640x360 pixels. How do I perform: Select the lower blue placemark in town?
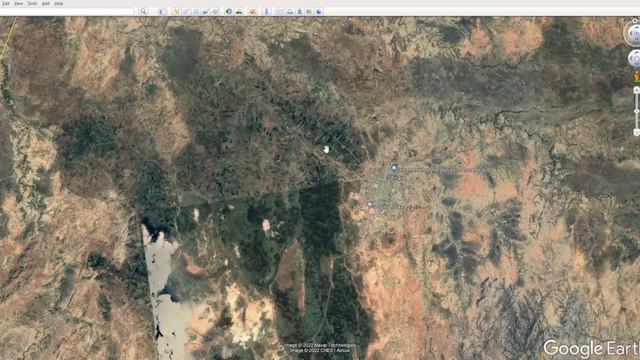[370, 205]
